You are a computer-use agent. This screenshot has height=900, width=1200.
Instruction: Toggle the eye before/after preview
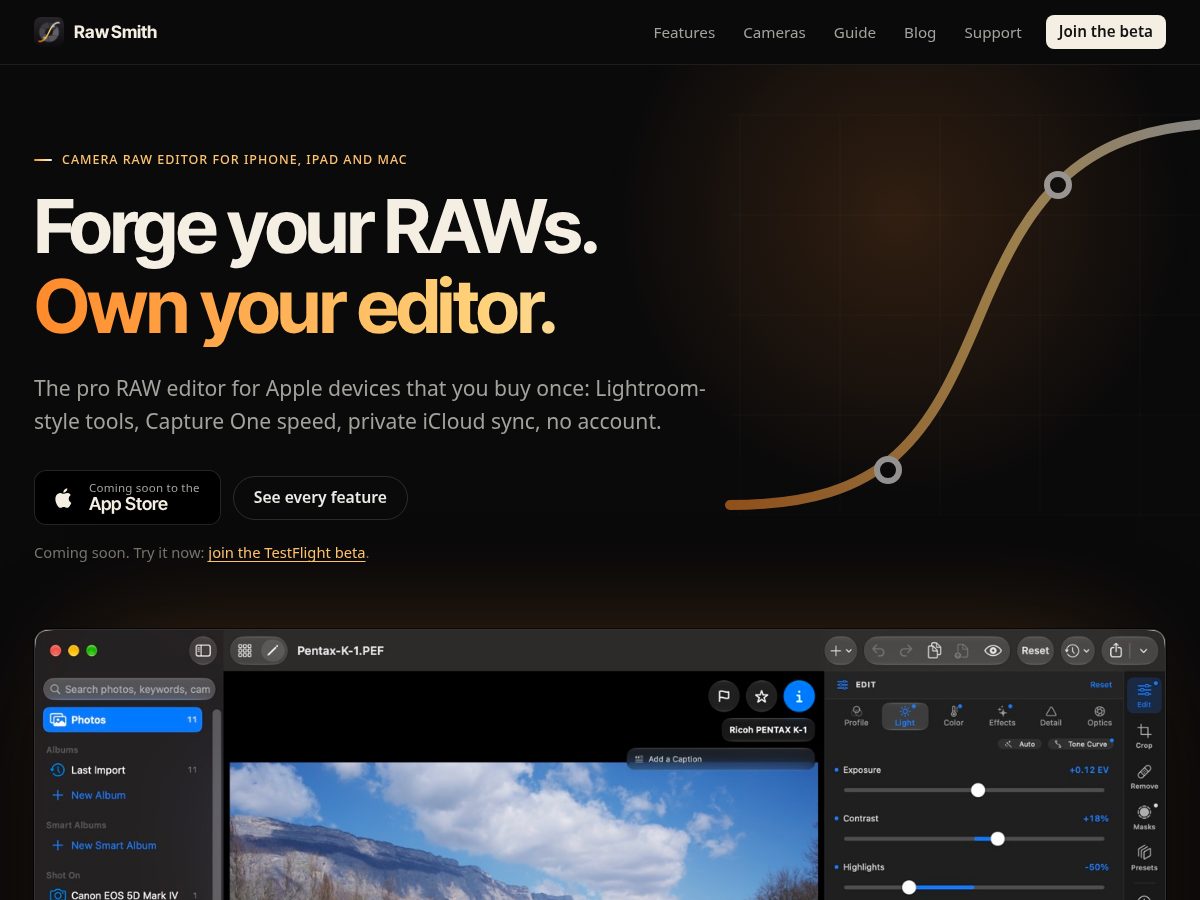993,651
